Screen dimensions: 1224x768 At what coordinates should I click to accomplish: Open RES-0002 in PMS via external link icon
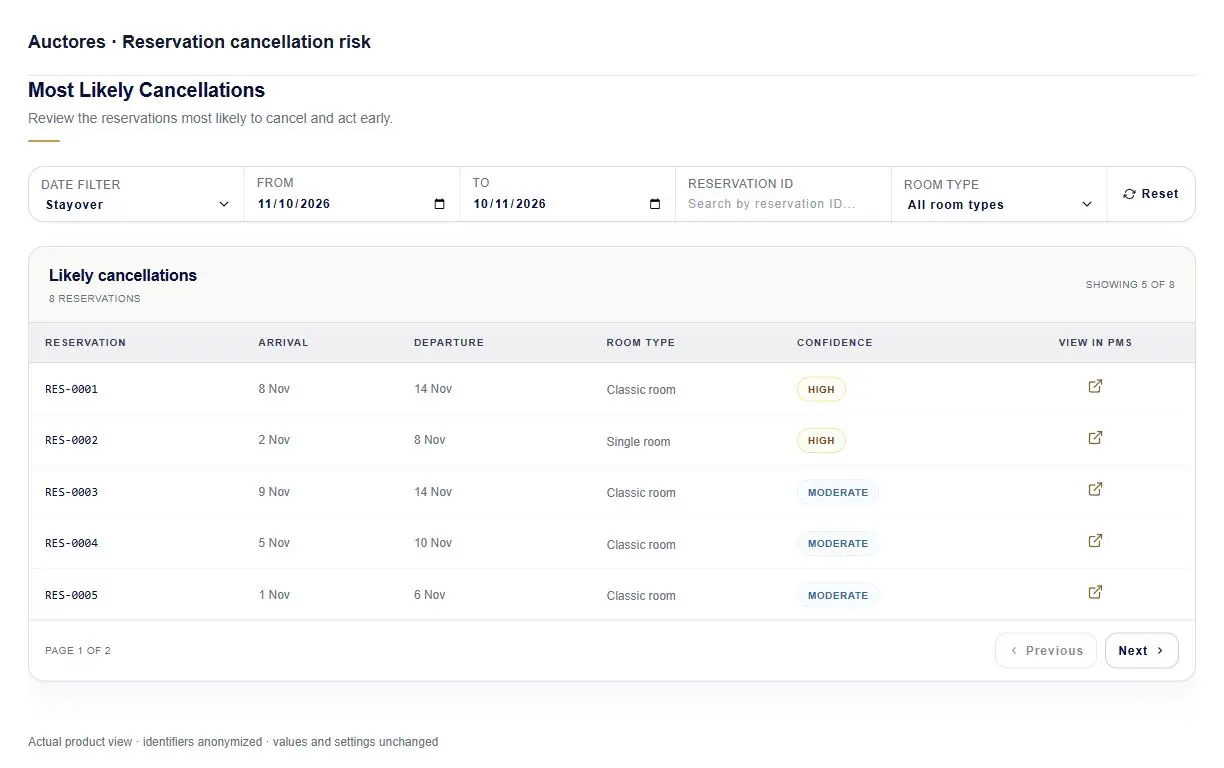coord(1095,437)
